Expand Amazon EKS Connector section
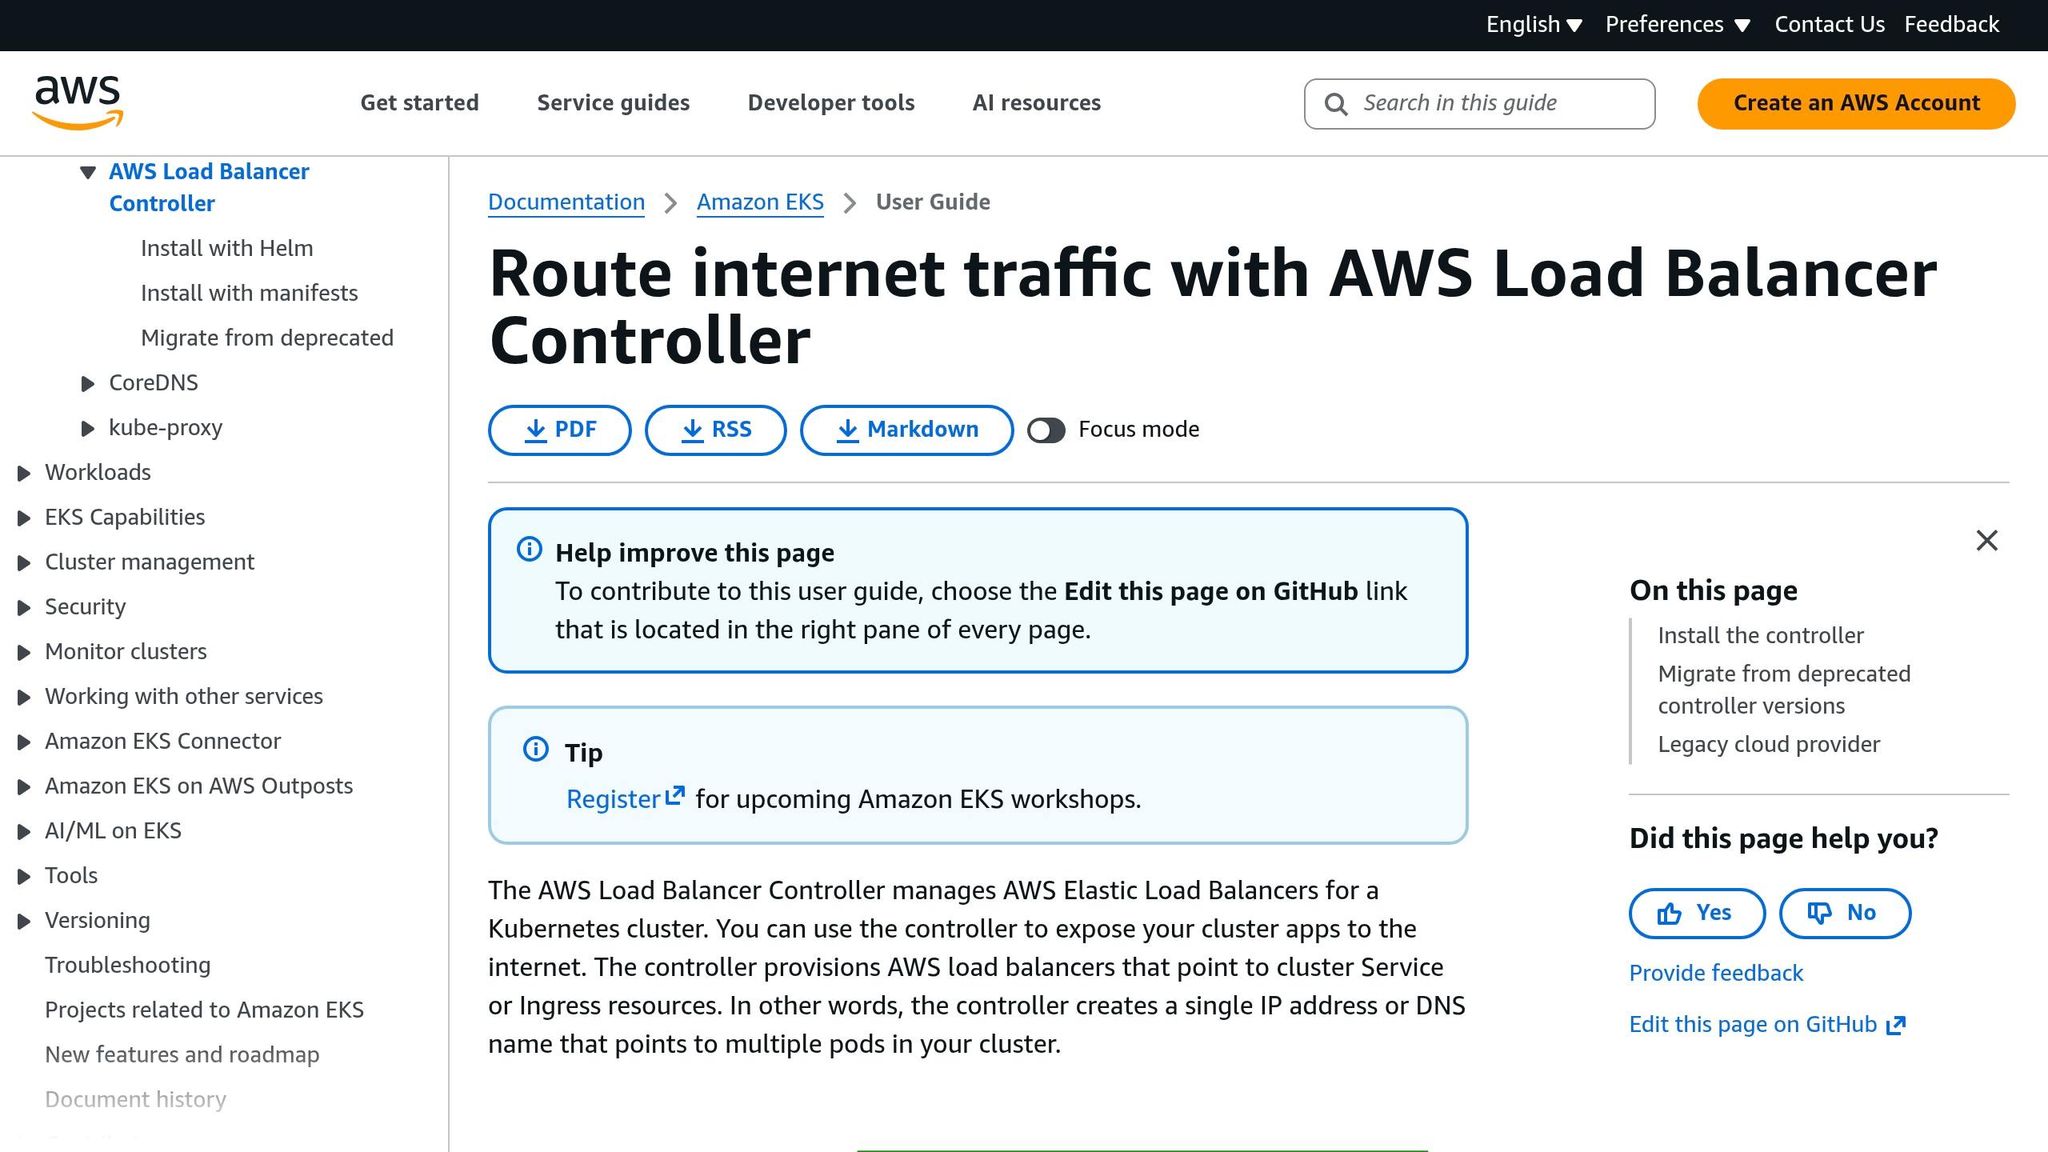This screenshot has width=2048, height=1152. tap(24, 742)
